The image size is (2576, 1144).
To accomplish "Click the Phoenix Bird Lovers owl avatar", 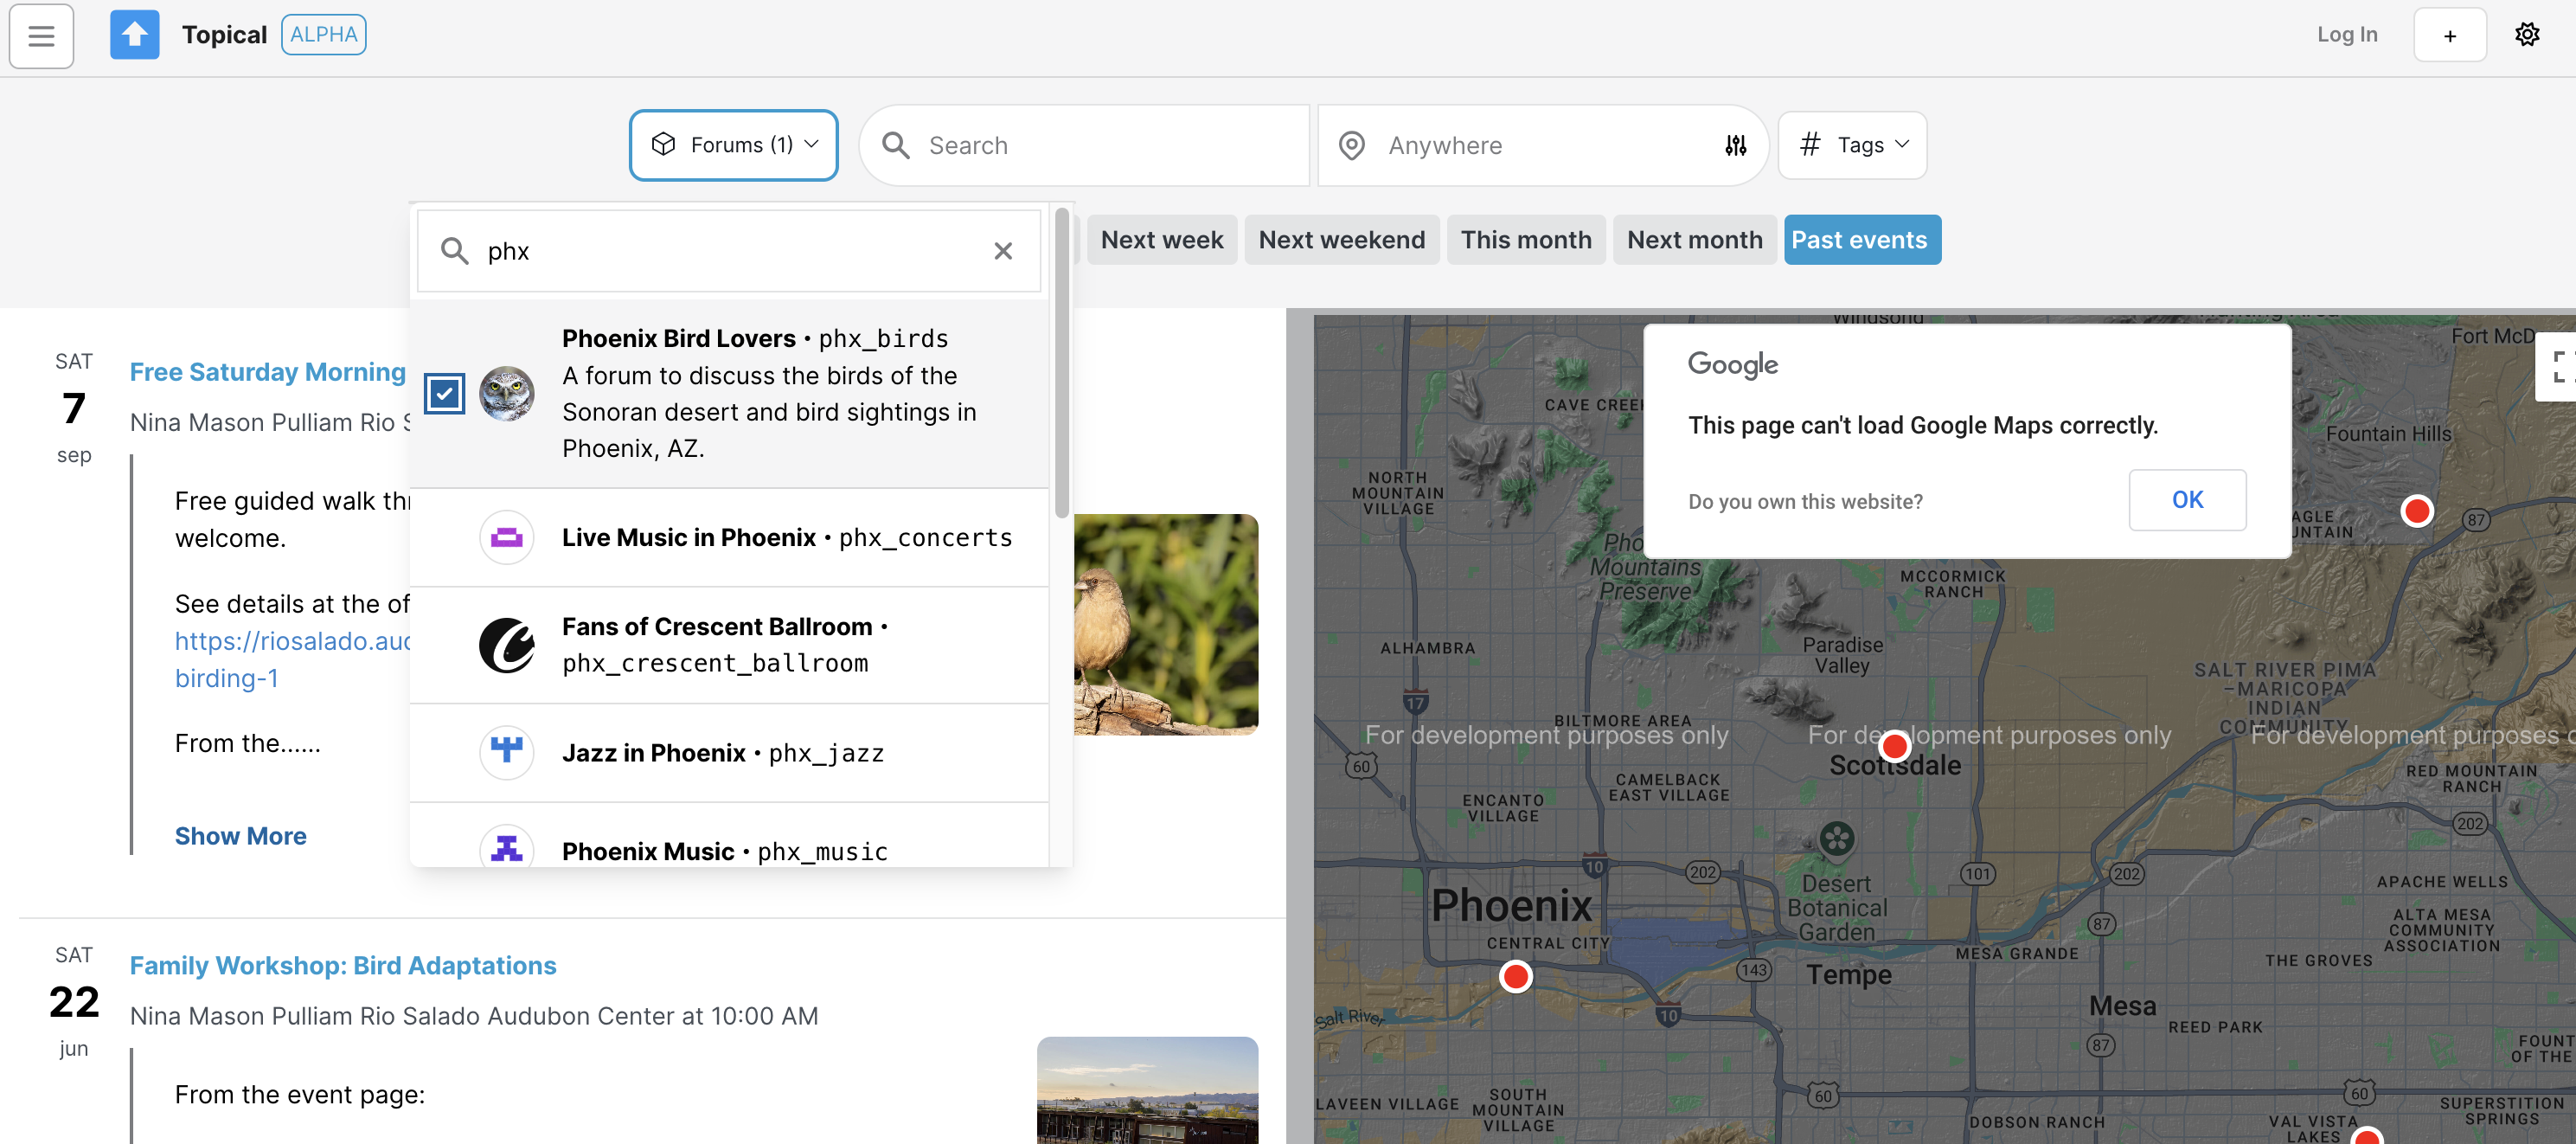I will pyautogui.click(x=506, y=394).
